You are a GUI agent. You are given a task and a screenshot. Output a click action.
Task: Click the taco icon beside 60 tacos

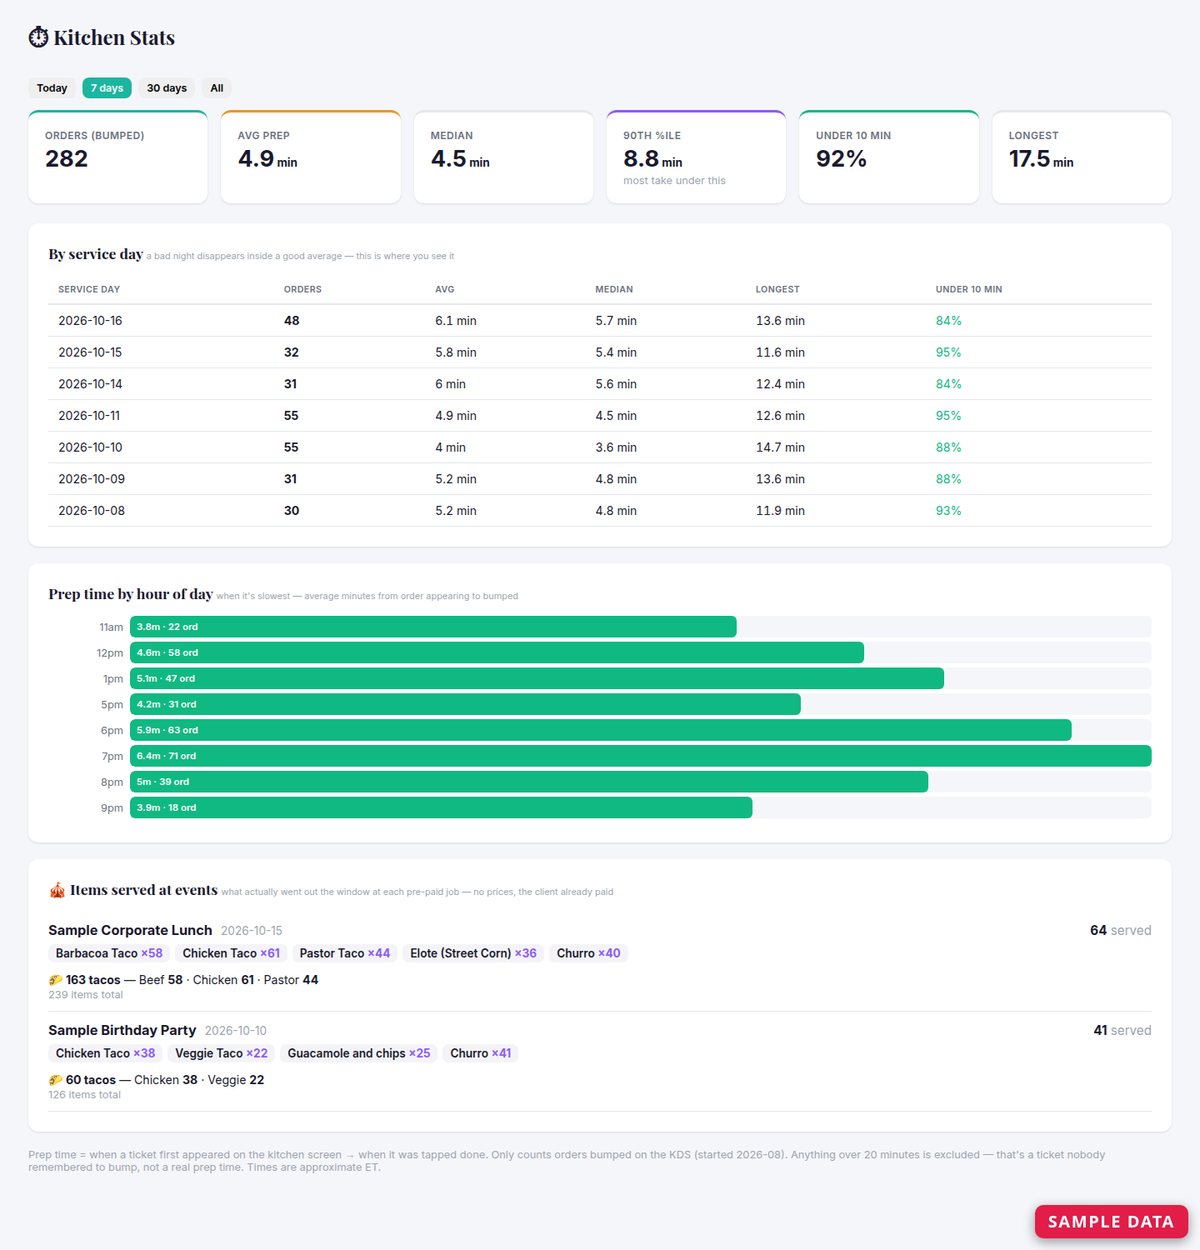[x=56, y=1080]
